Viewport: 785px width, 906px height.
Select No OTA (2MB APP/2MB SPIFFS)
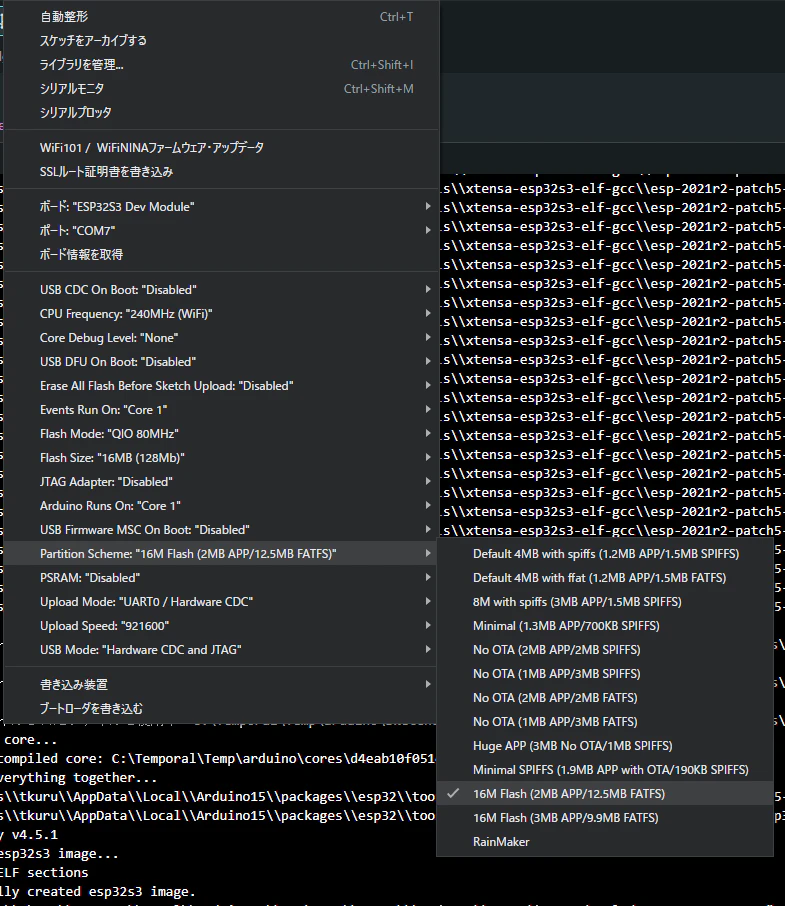605,649
